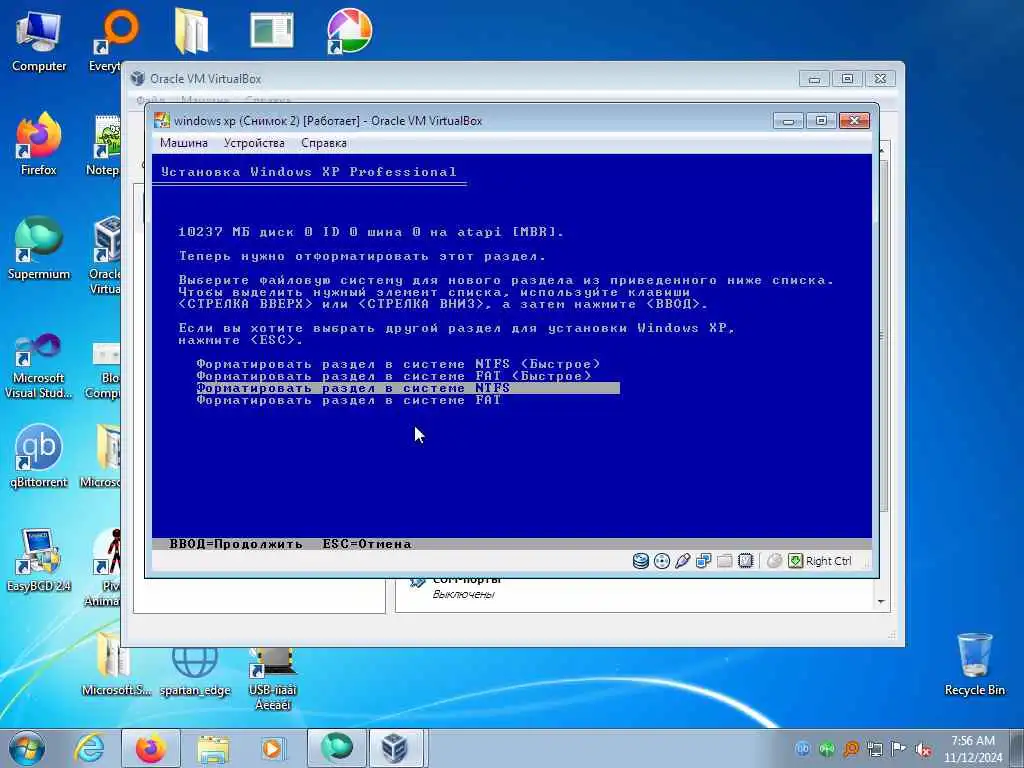Open Supermium desktop shortcut
This screenshot has width=1024, height=768.
coord(39,248)
